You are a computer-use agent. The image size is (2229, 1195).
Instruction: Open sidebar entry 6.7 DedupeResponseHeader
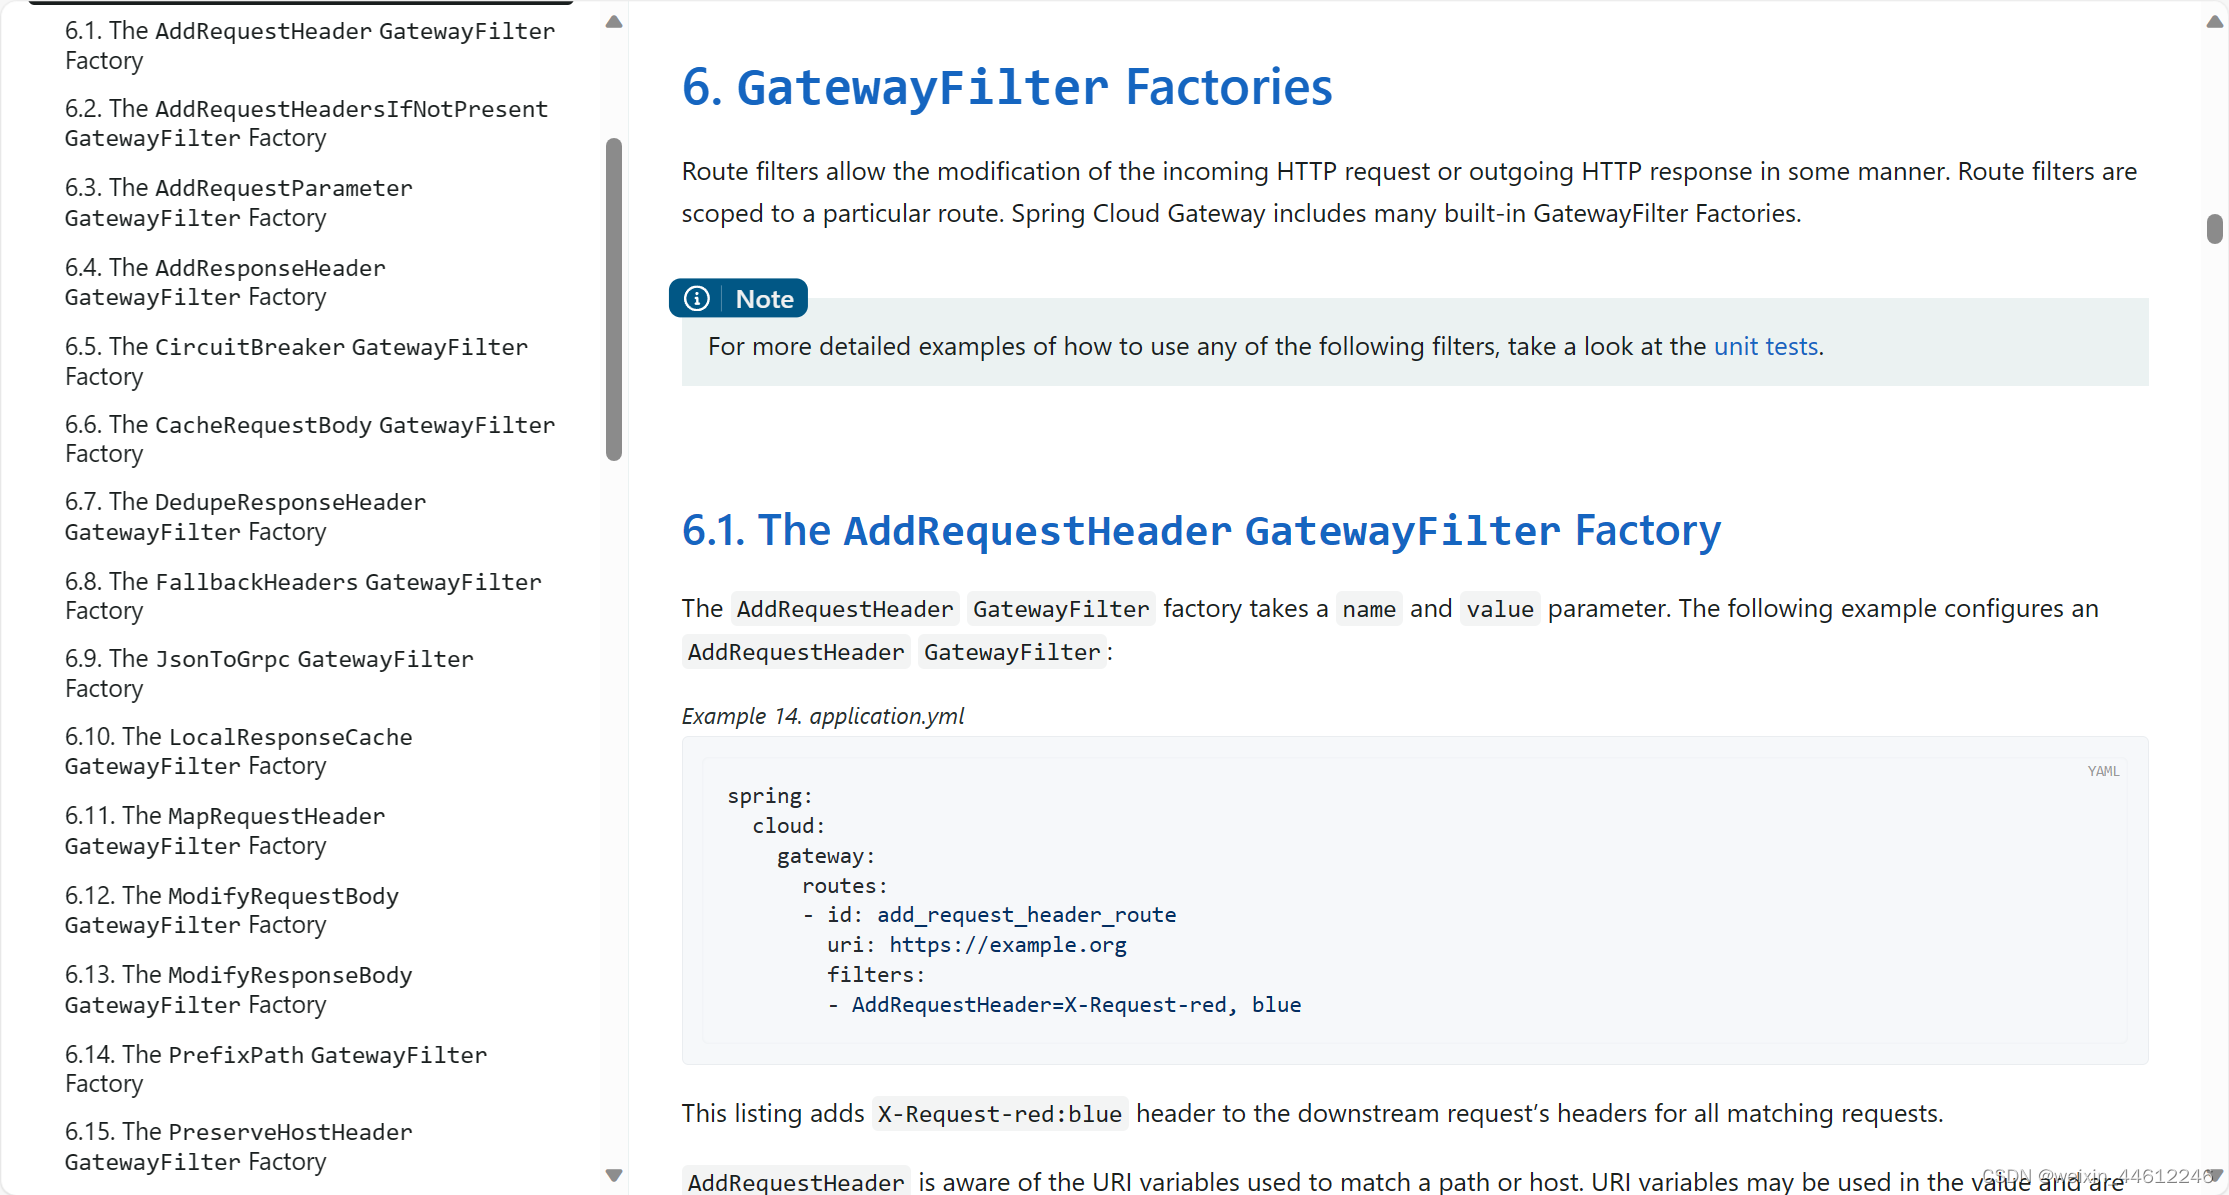click(245, 517)
